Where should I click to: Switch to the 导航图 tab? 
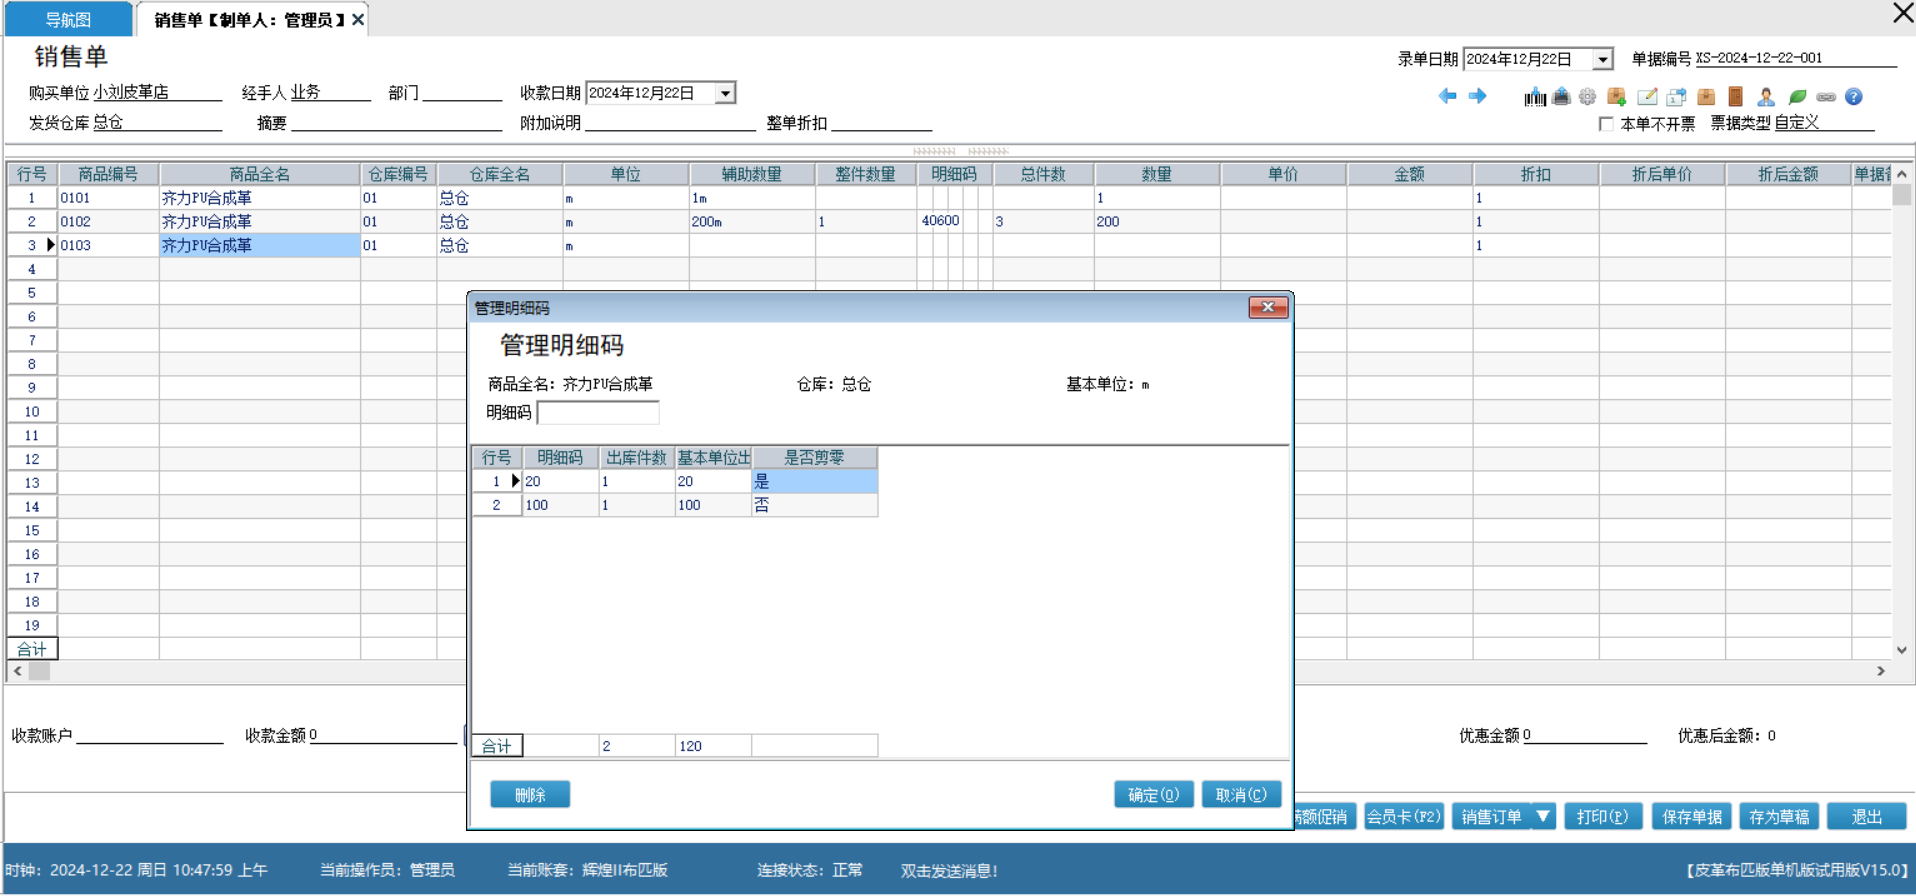tap(68, 20)
